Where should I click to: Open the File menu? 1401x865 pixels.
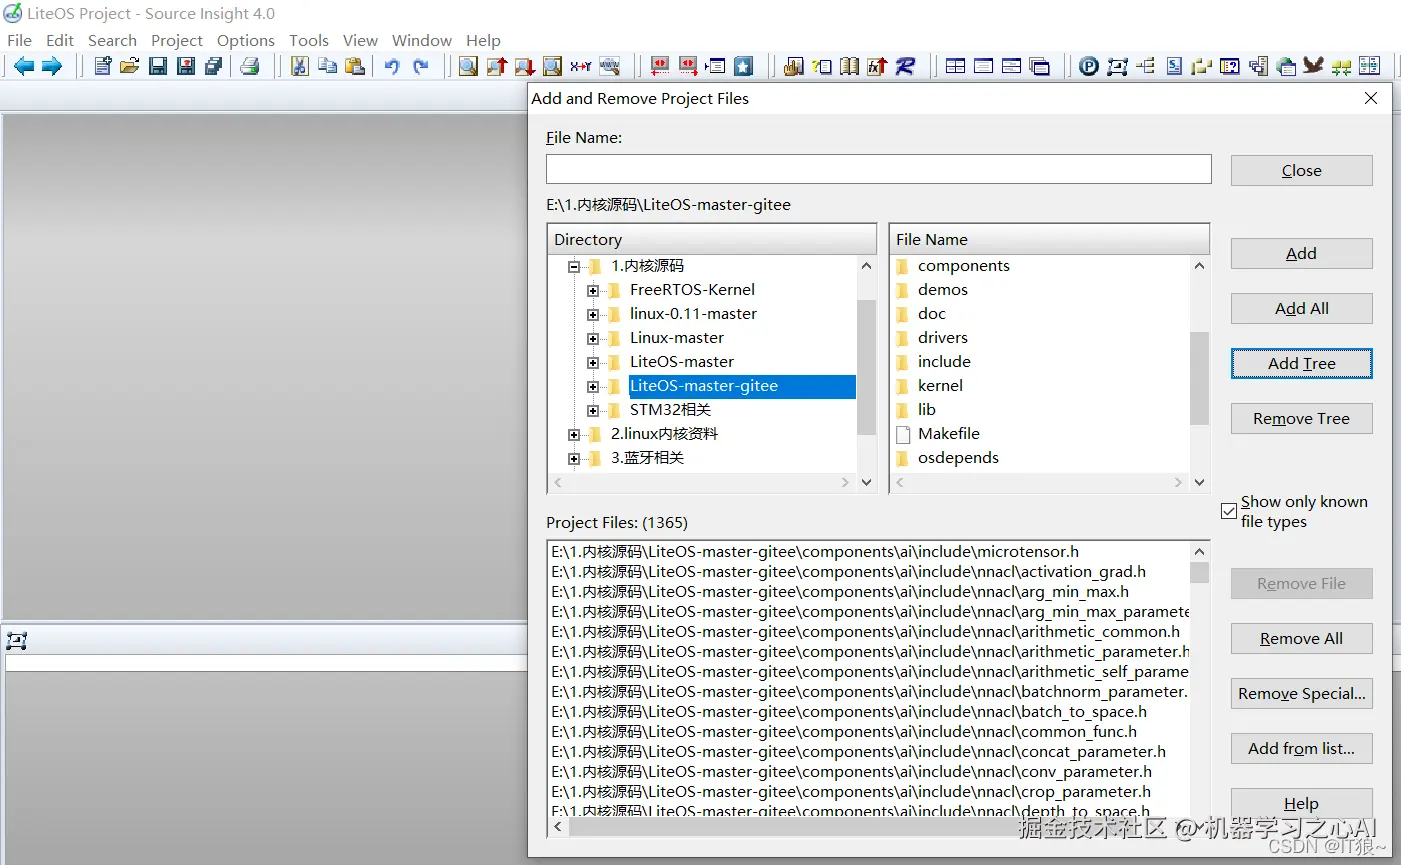(x=19, y=40)
